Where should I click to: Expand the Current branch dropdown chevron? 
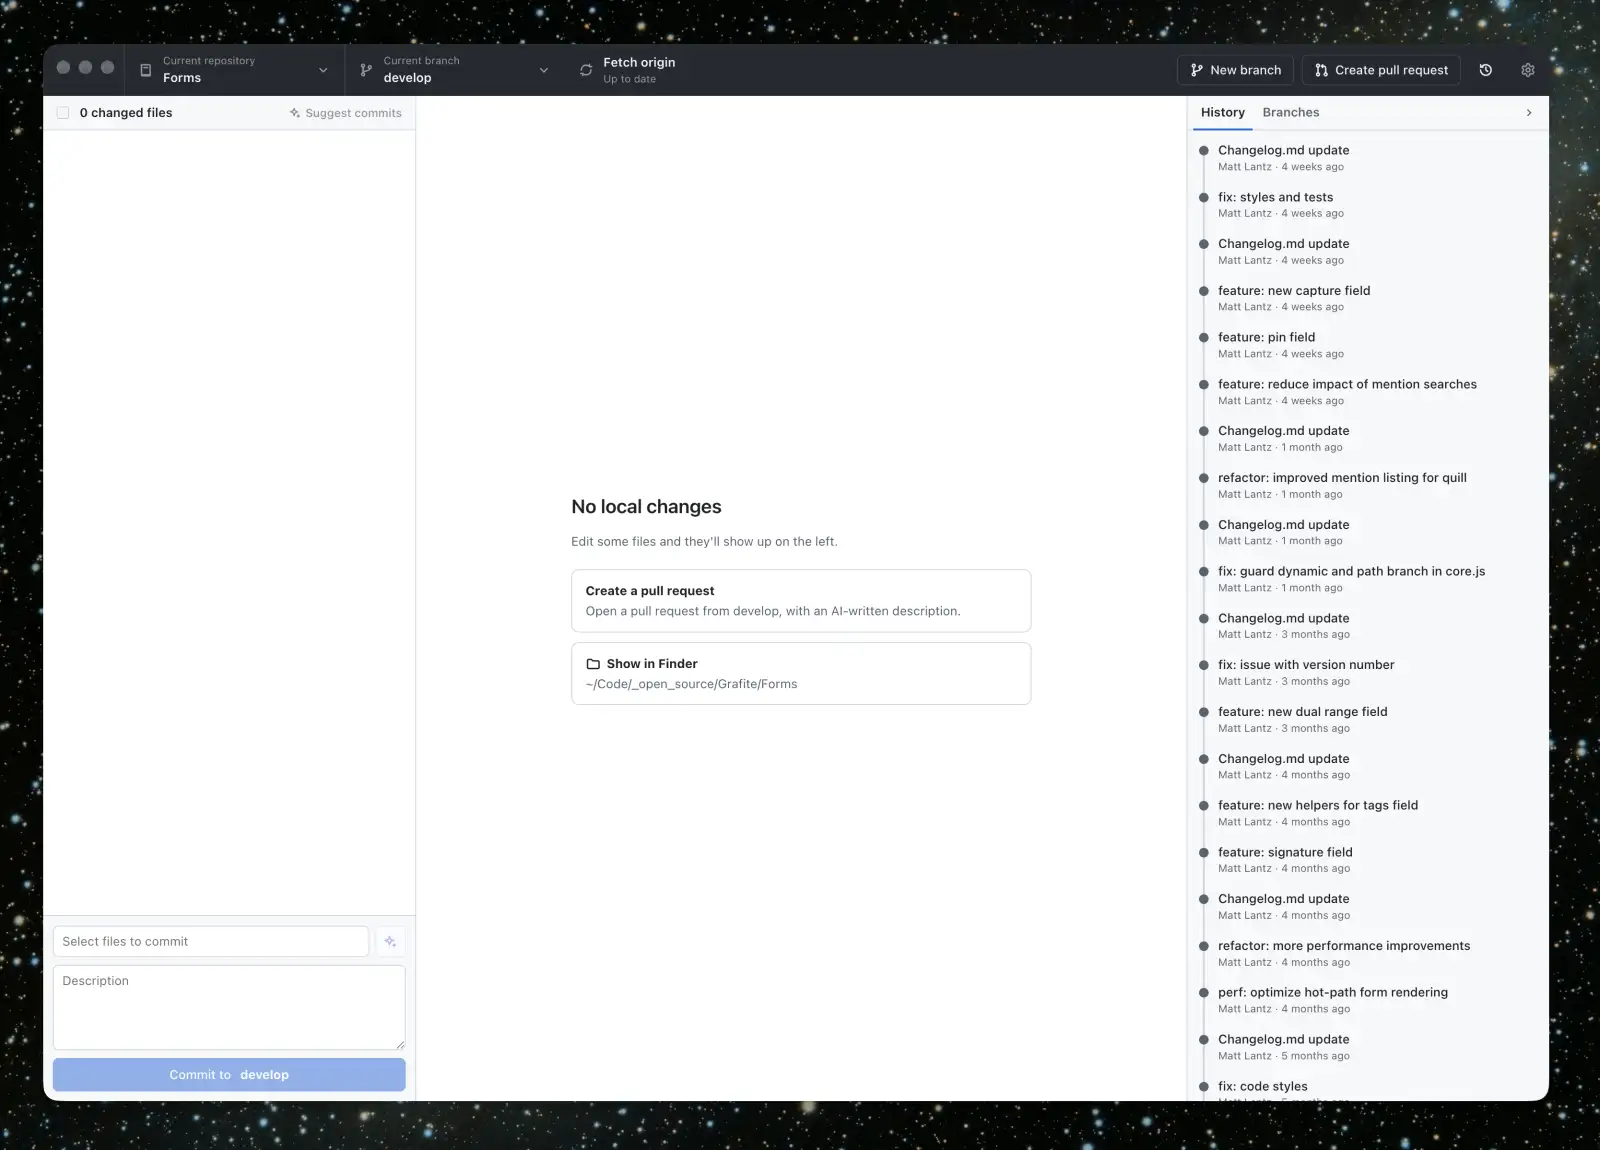pyautogui.click(x=544, y=70)
